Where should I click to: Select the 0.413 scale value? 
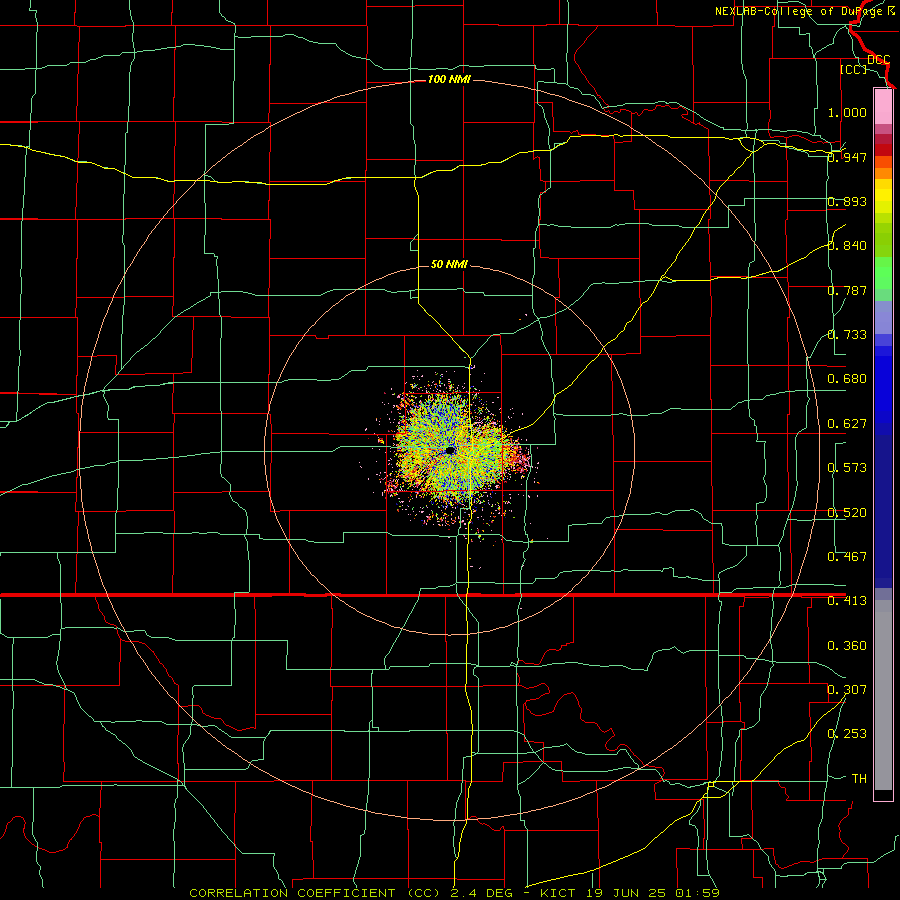(x=847, y=601)
